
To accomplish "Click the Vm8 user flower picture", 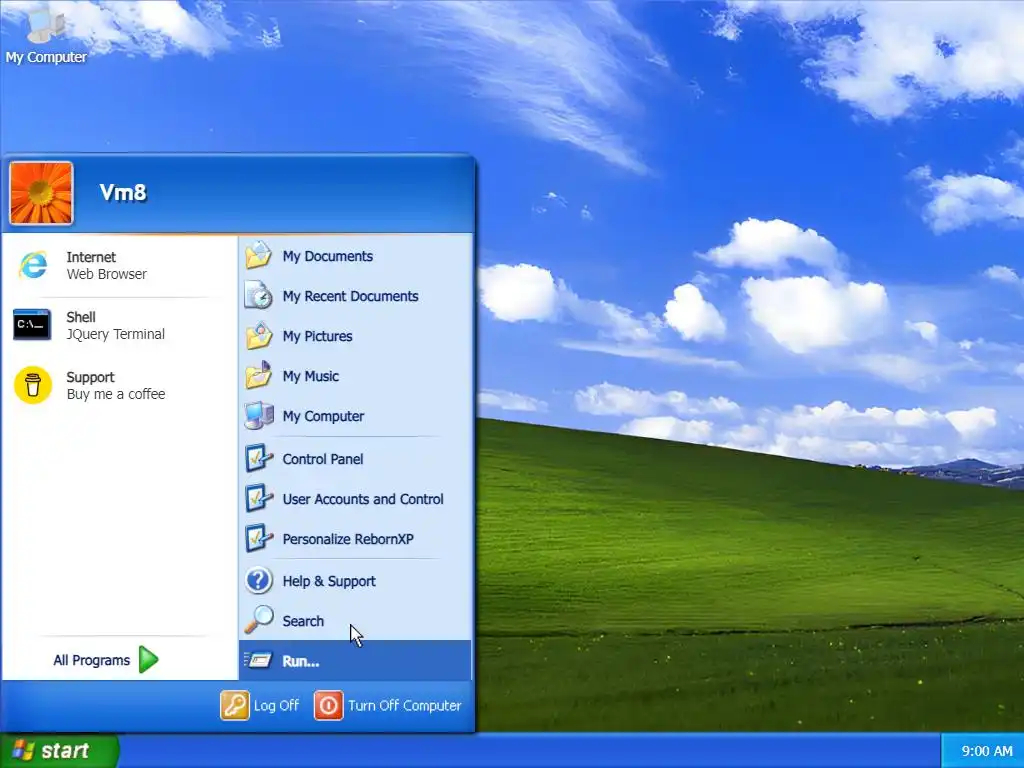I will pyautogui.click(x=41, y=193).
